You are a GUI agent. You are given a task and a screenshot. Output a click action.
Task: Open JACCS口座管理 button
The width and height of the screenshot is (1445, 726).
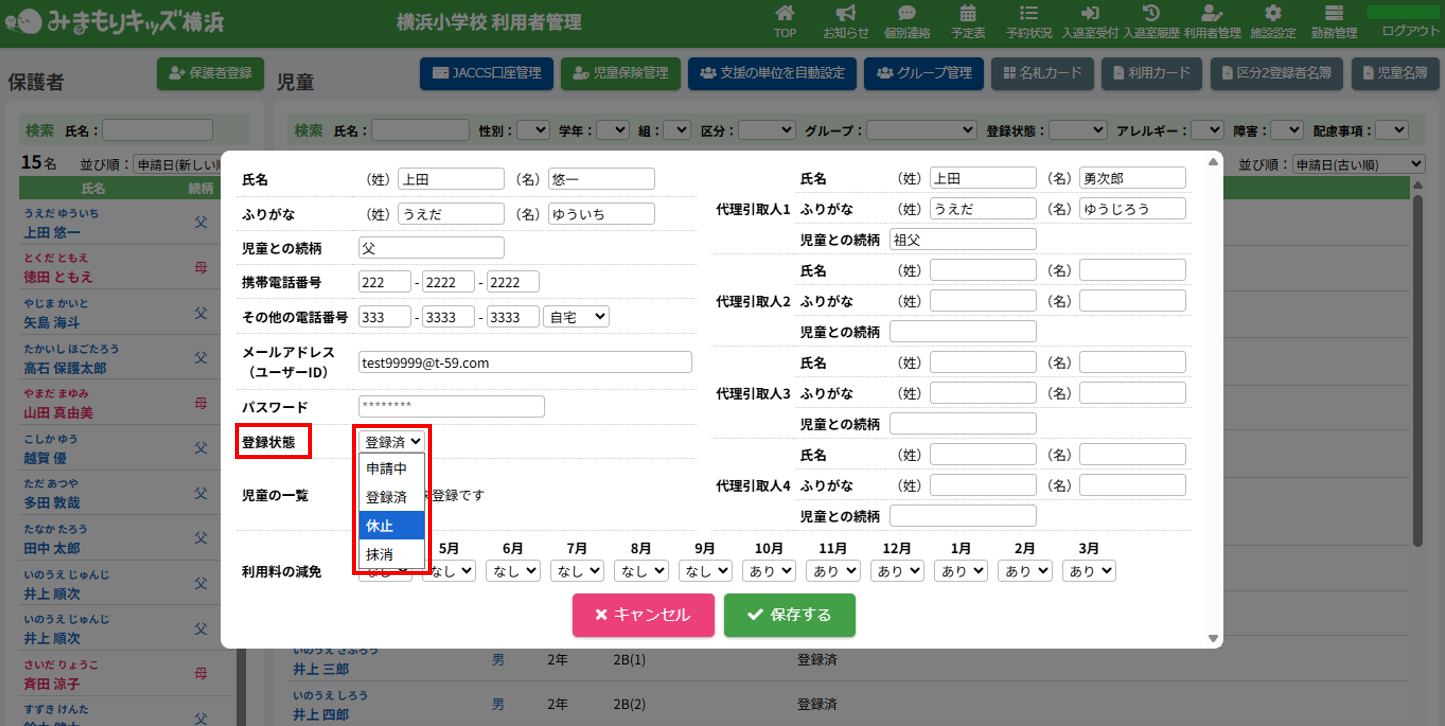(x=486, y=73)
